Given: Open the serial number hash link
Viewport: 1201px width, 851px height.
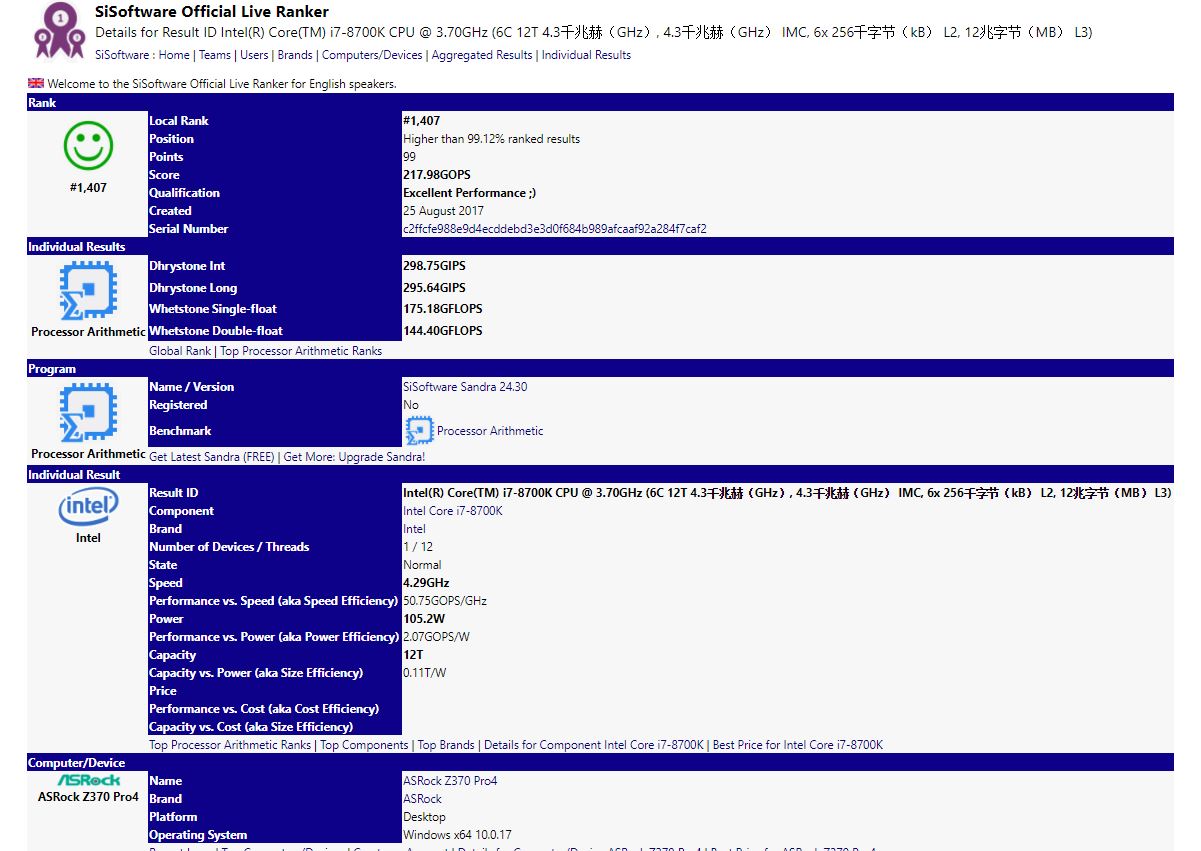Looking at the screenshot, I should (x=555, y=229).
